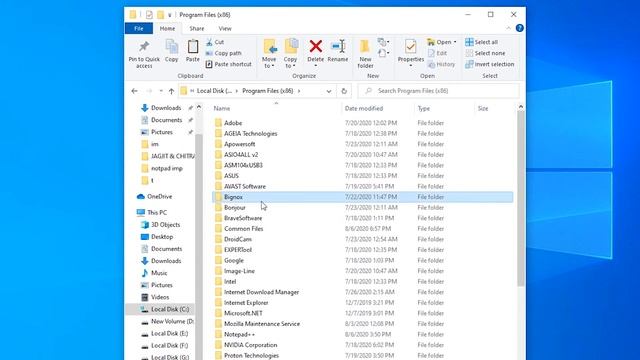Click the Easy access icon in New group
Viewport: 640px width, 360px height.
click(383, 53)
